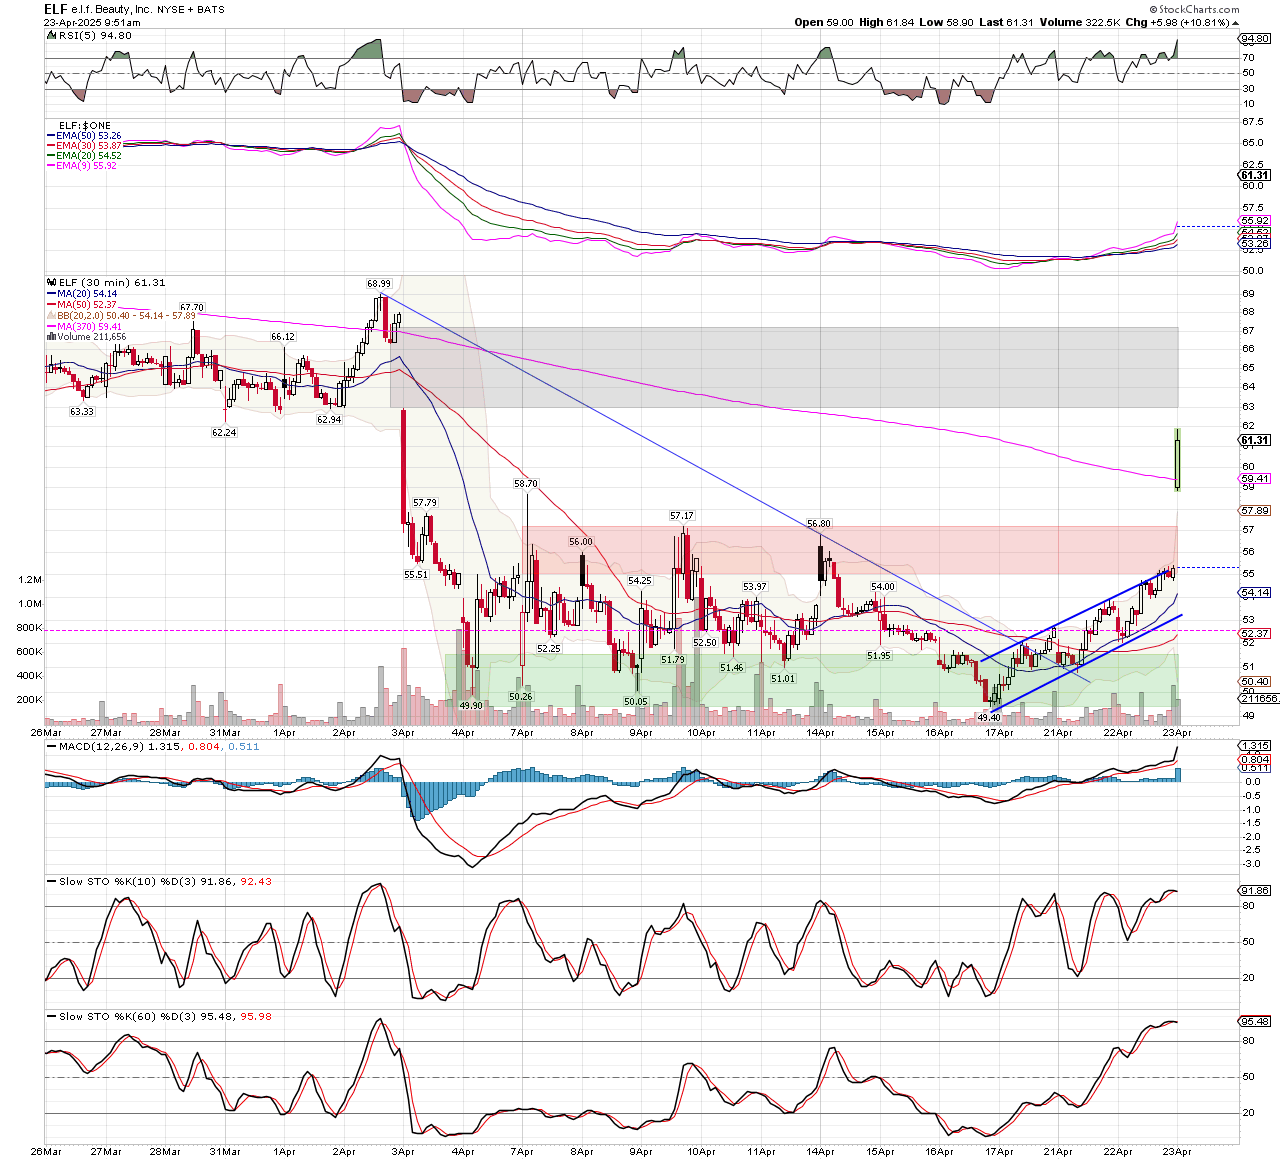Click the tall green gap-up candle on 23Apr
Image resolution: width=1280 pixels, height=1160 pixels.
1177,459
